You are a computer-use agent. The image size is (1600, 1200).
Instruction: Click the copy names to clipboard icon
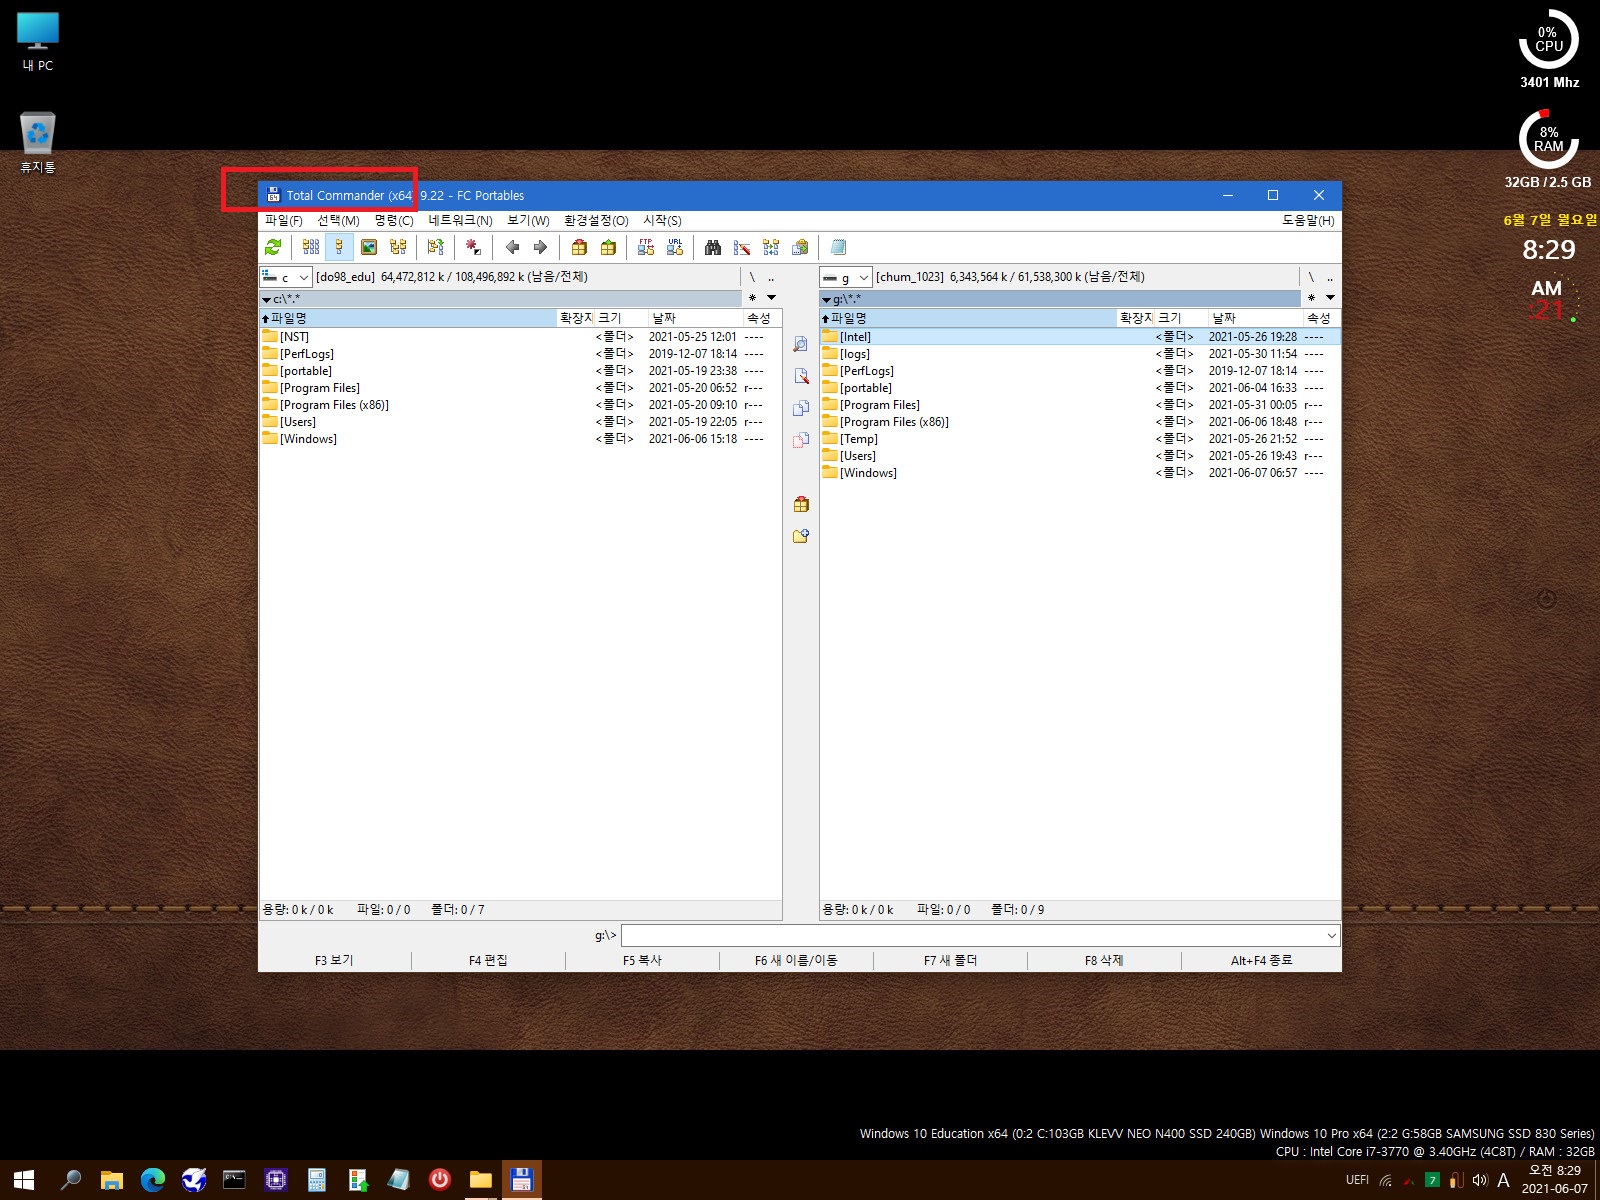pos(800,247)
